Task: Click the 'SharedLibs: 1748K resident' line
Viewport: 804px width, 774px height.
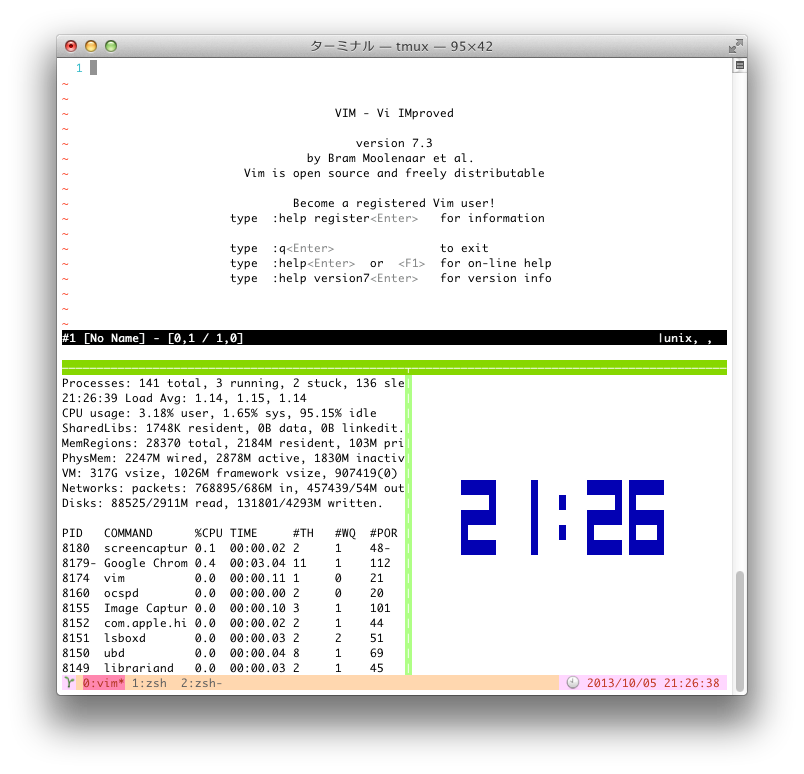Action: [x=233, y=428]
